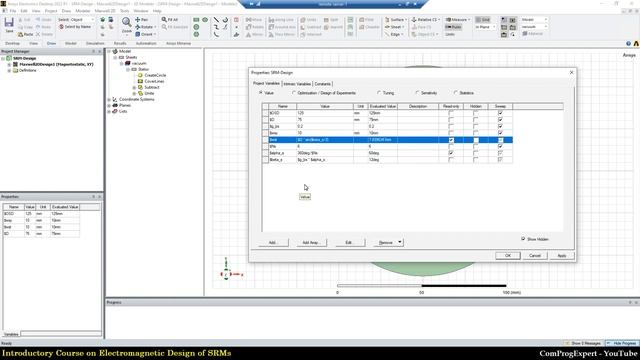
Task: Click the Edge tool icon
Action: pos(387,34)
